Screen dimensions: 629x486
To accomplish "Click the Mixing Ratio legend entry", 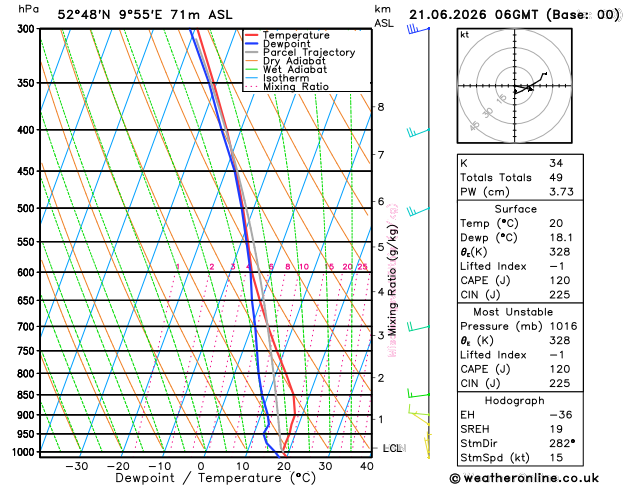I will 287,86.
